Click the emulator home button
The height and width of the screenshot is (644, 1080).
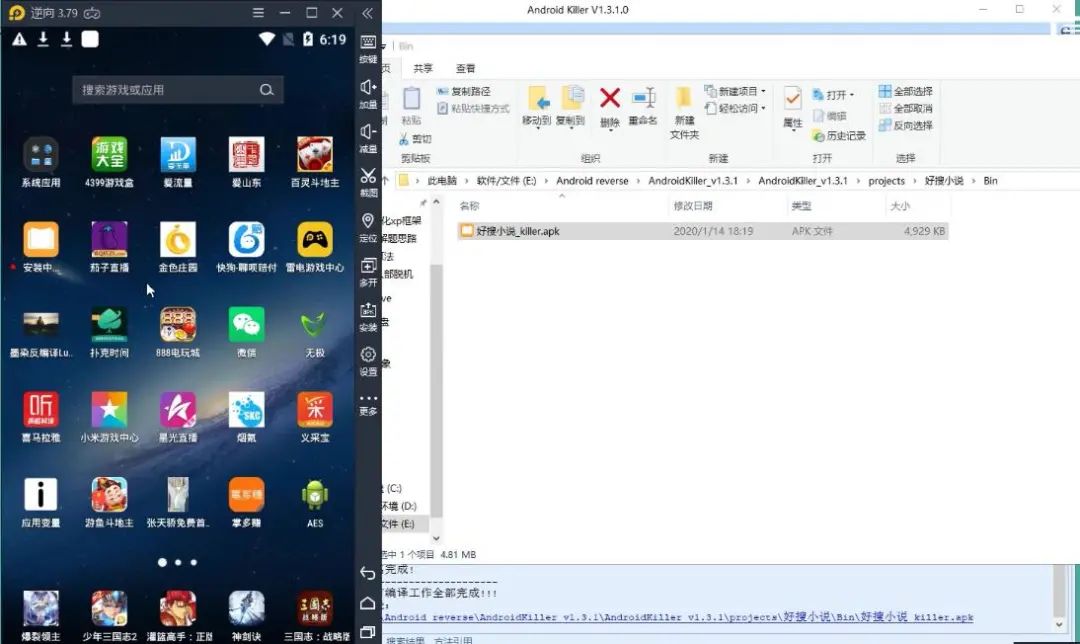(368, 603)
